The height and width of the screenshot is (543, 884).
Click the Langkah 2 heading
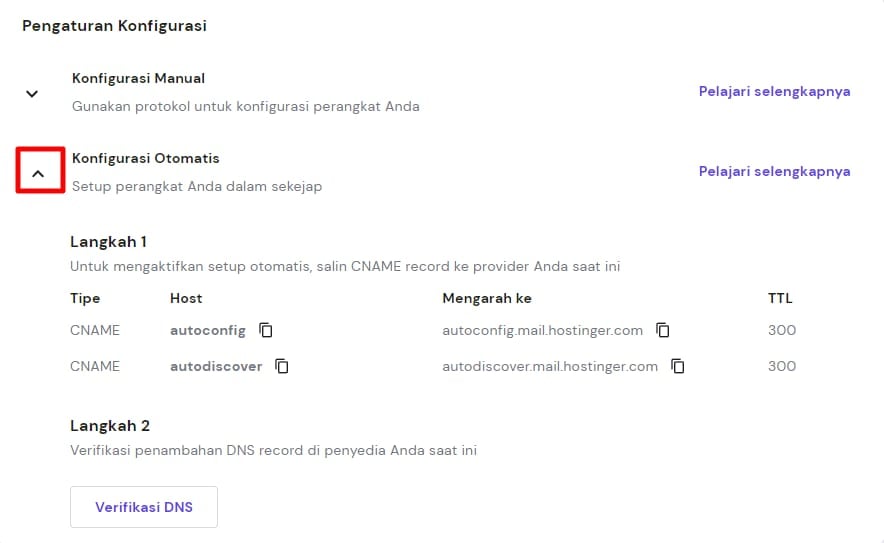pyautogui.click(x=110, y=425)
